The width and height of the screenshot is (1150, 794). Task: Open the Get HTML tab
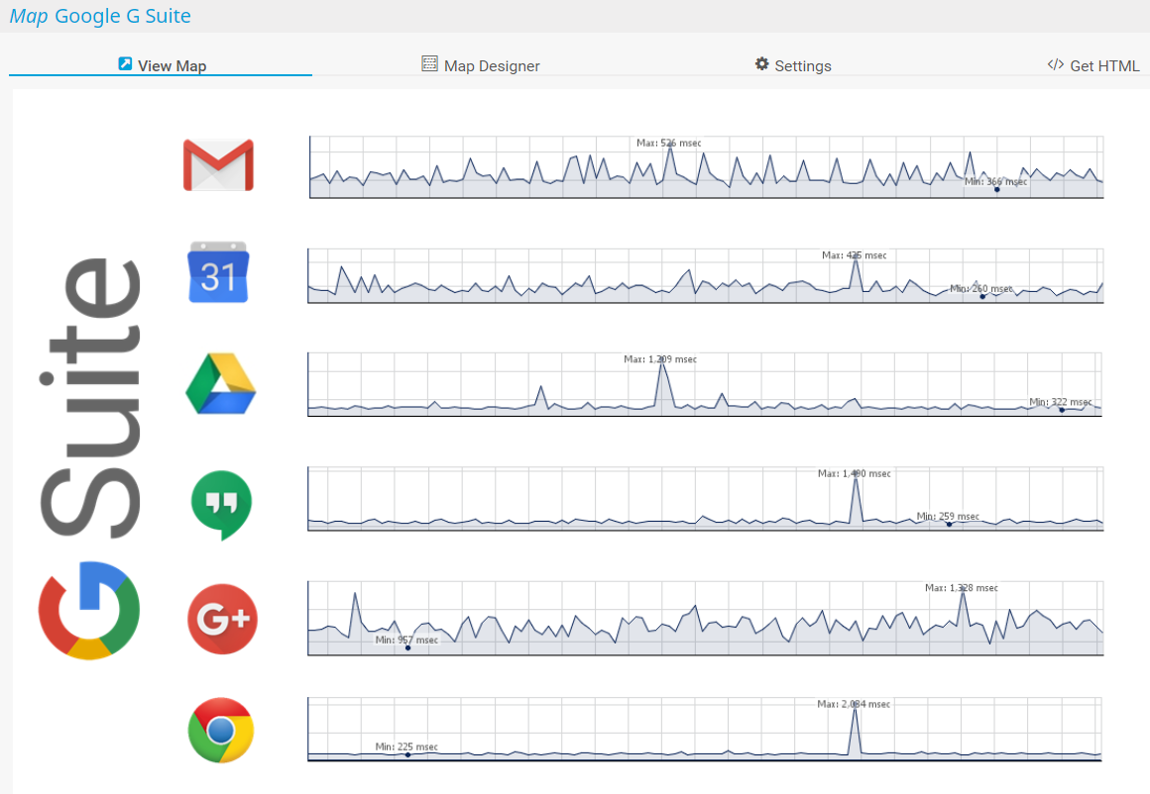coord(1094,65)
